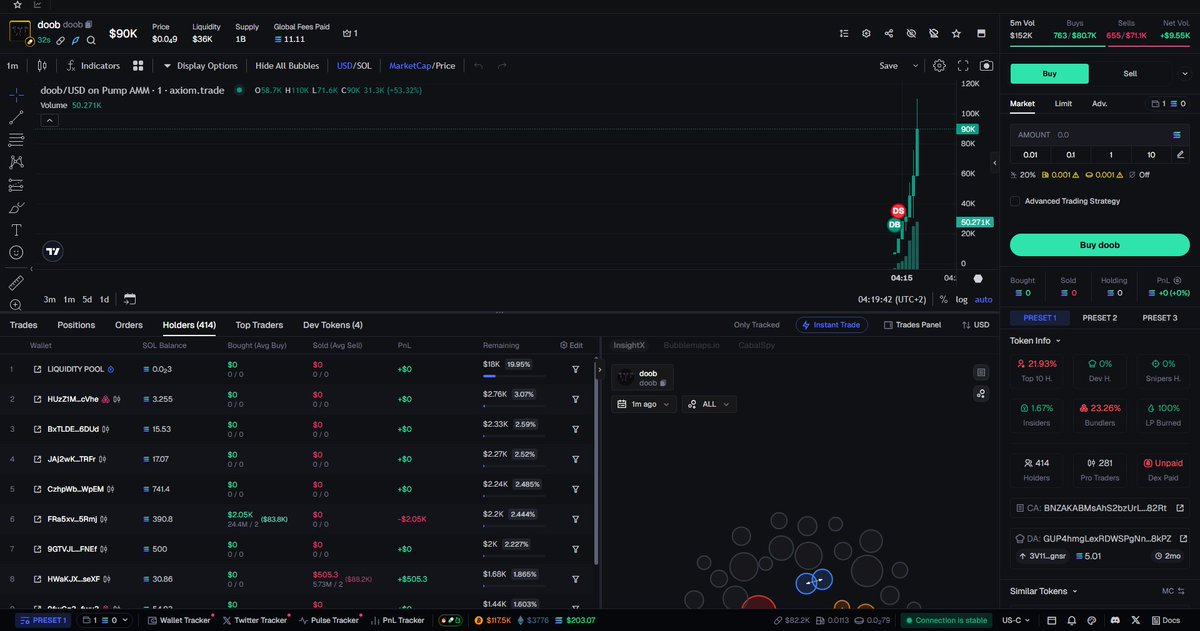Toggle log scale on chart

961,299
